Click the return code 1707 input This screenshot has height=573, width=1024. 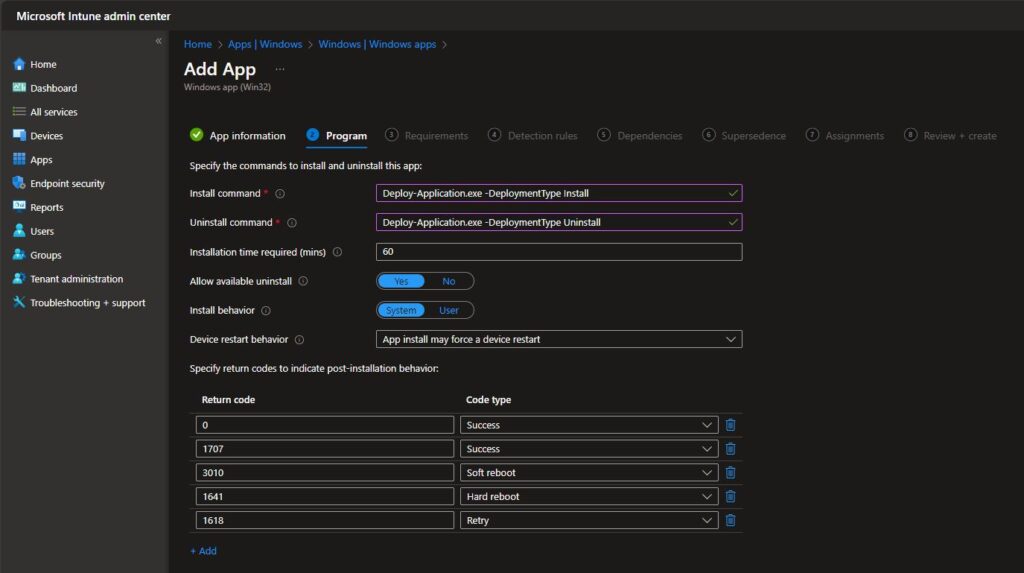[325, 449]
